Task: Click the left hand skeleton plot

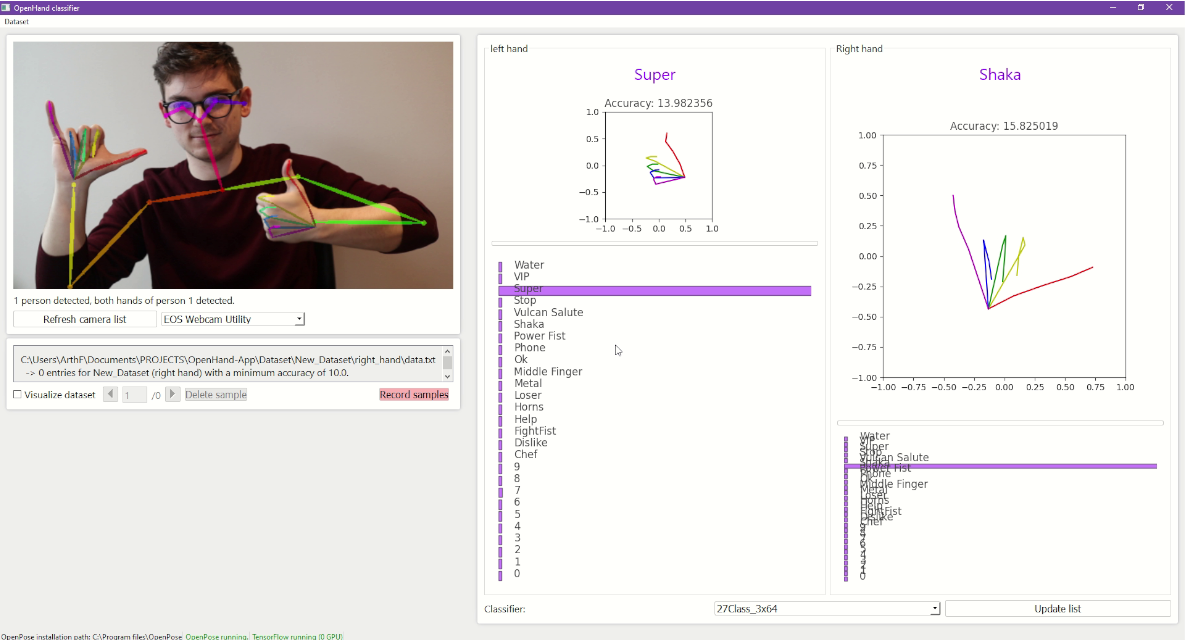Action: [x=658, y=165]
